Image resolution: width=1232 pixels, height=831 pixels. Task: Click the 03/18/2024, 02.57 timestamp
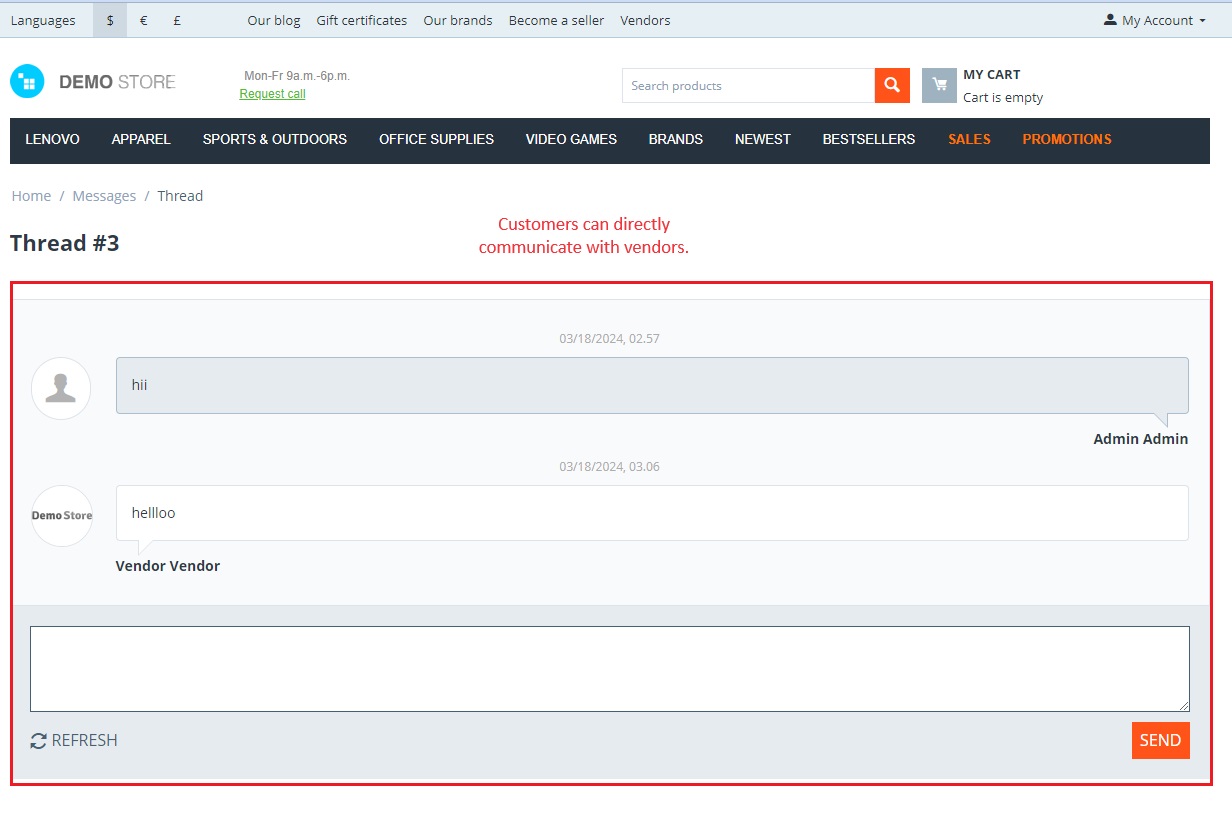tap(610, 339)
